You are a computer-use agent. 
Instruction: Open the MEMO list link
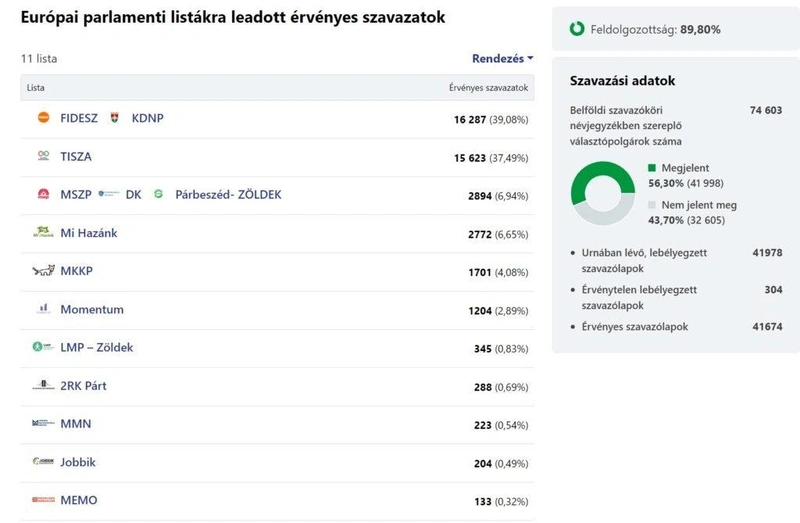tap(79, 500)
